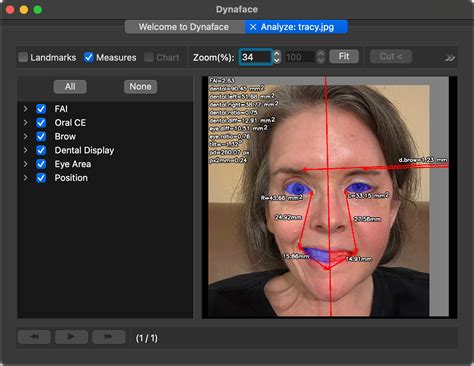The image size is (474, 366).
Task: Click the Fit zoom button
Action: tap(344, 56)
